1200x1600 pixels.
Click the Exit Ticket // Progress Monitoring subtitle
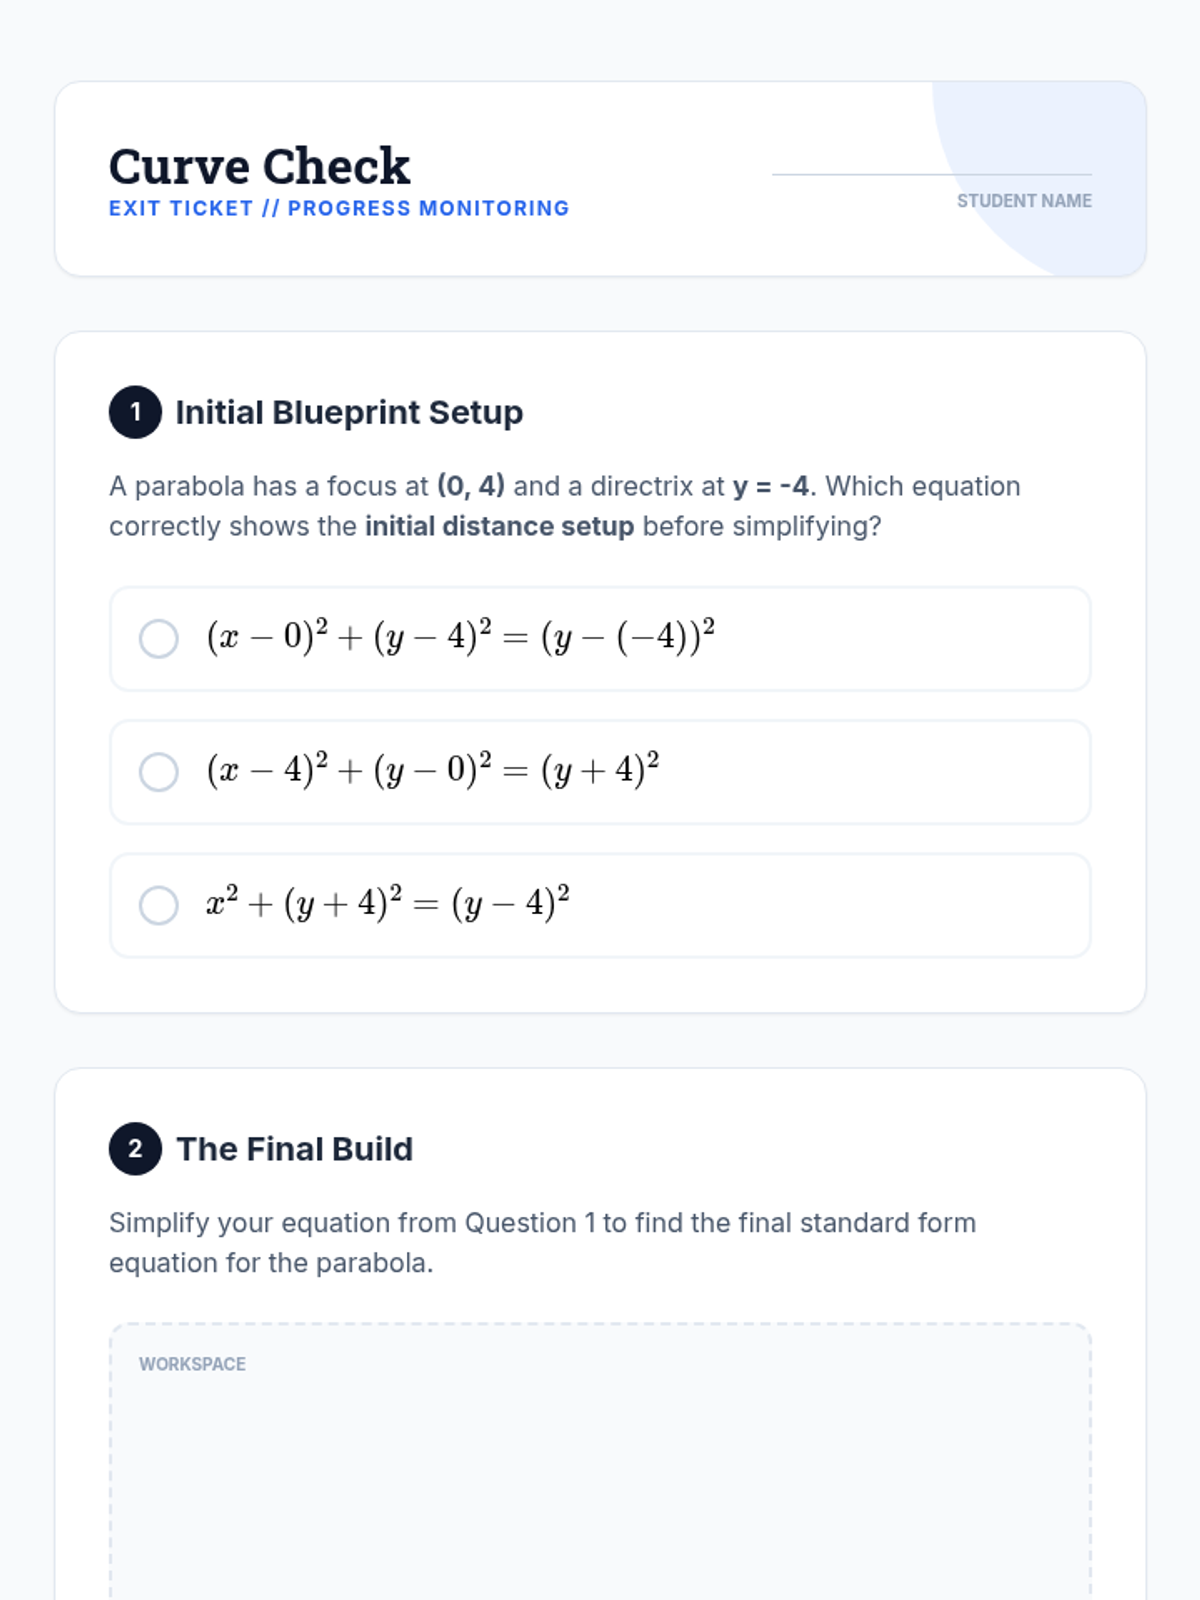[339, 208]
